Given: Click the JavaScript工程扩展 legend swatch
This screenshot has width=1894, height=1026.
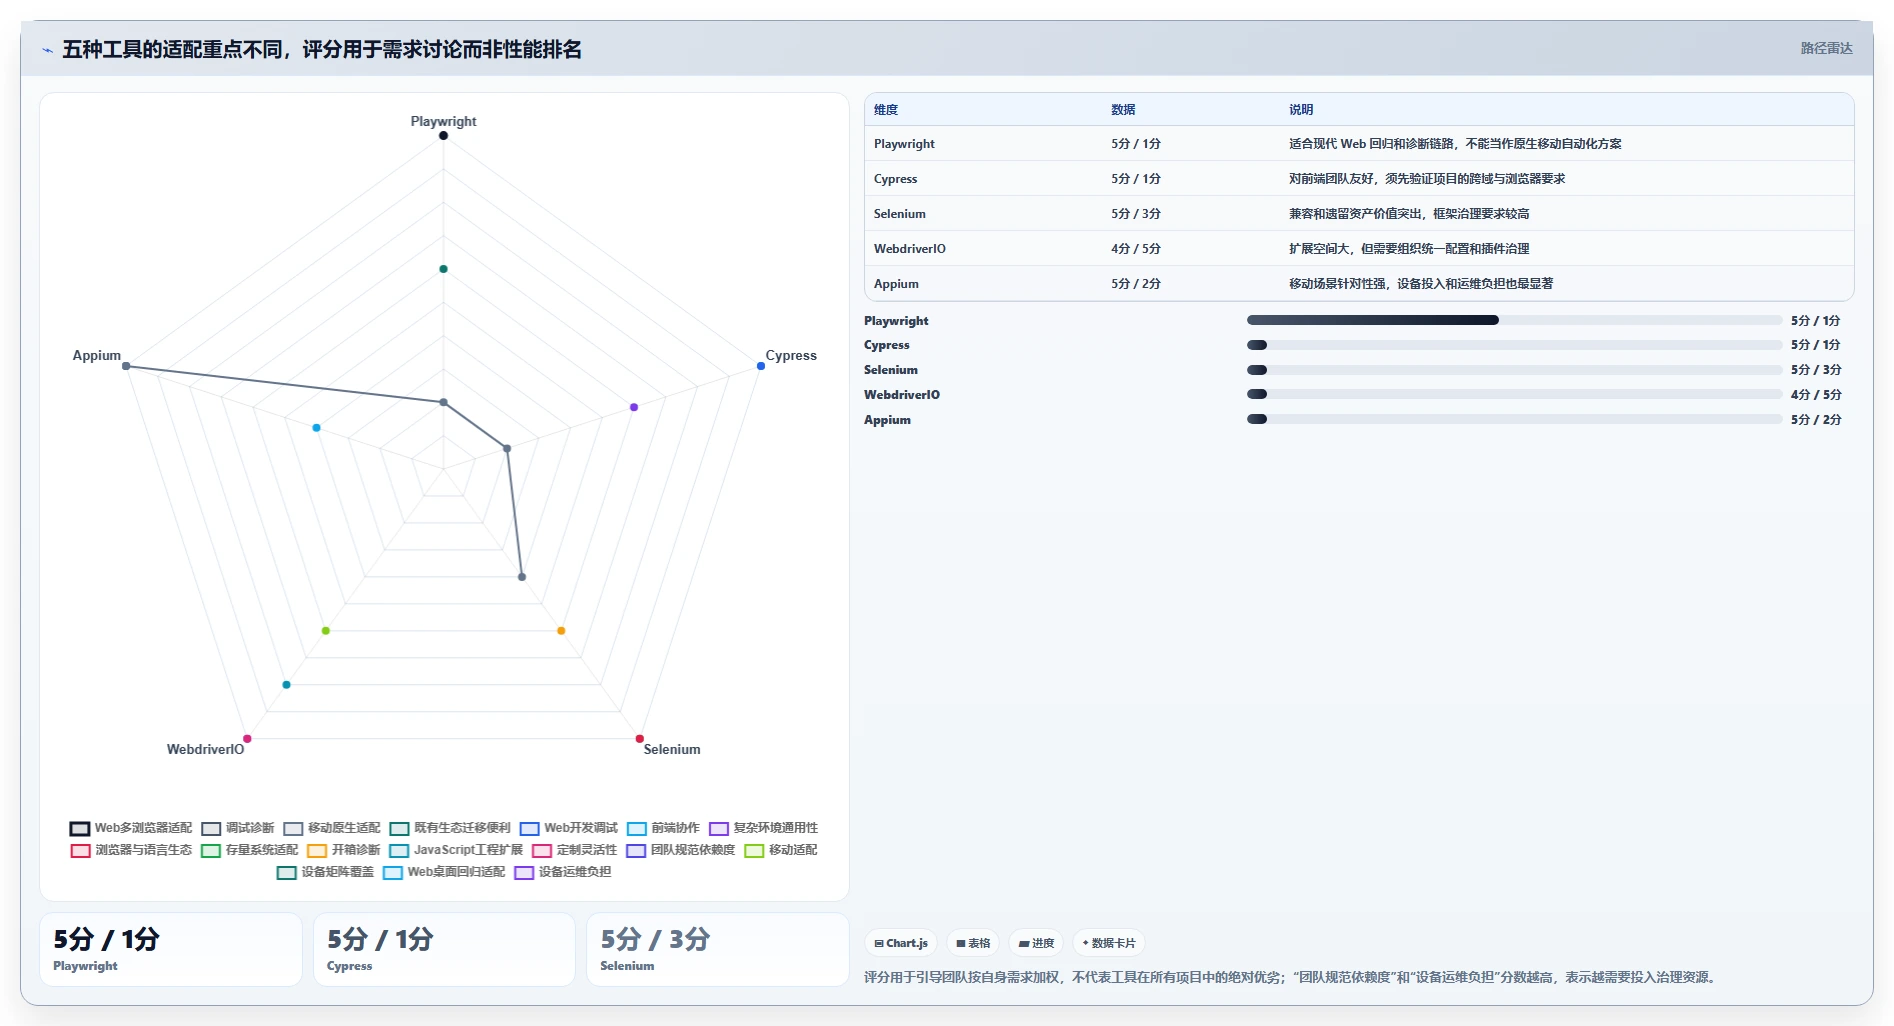Looking at the screenshot, I should click(399, 851).
